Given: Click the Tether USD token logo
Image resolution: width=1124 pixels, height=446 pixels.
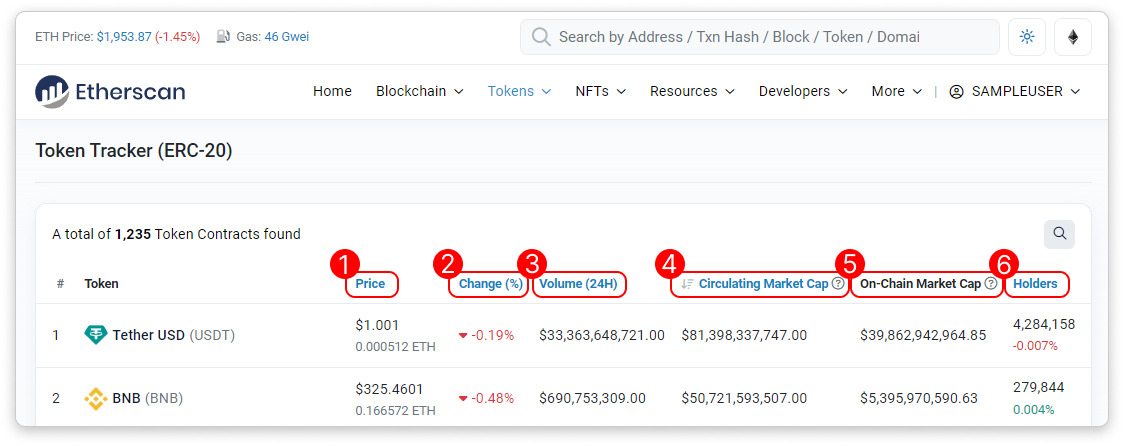Looking at the screenshot, I should 96,335.
